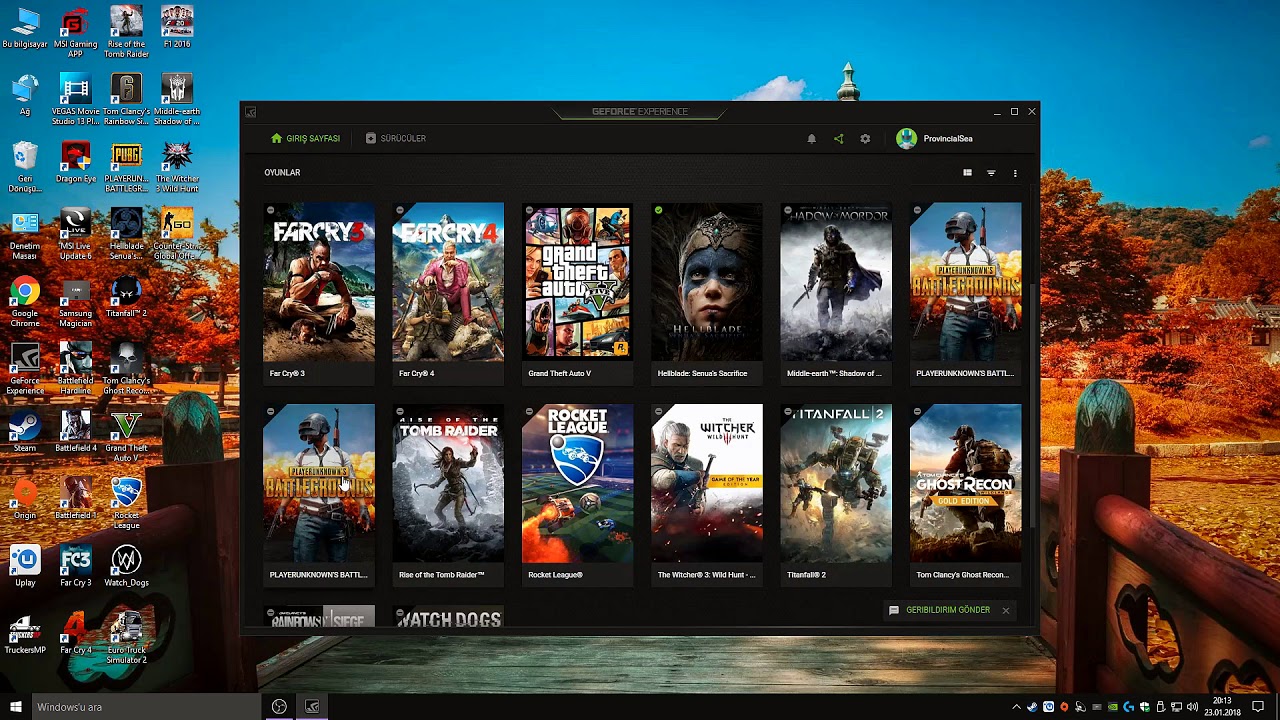
Task: Select the Dragon Eye desktop icon
Action: click(x=76, y=163)
